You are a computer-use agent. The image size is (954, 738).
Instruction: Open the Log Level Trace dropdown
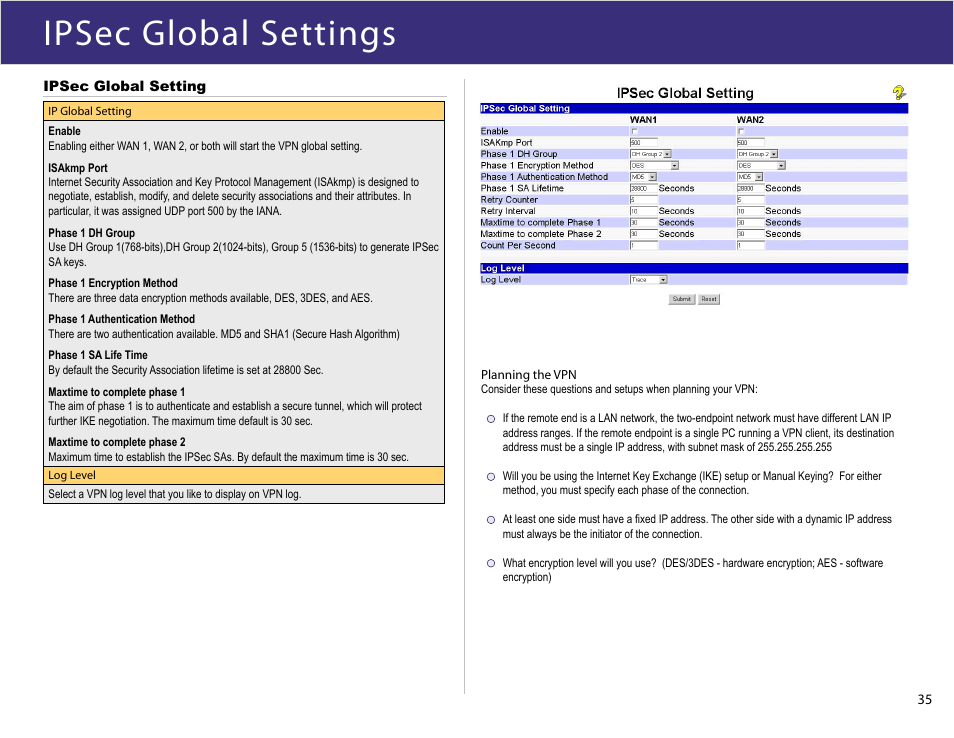649,280
